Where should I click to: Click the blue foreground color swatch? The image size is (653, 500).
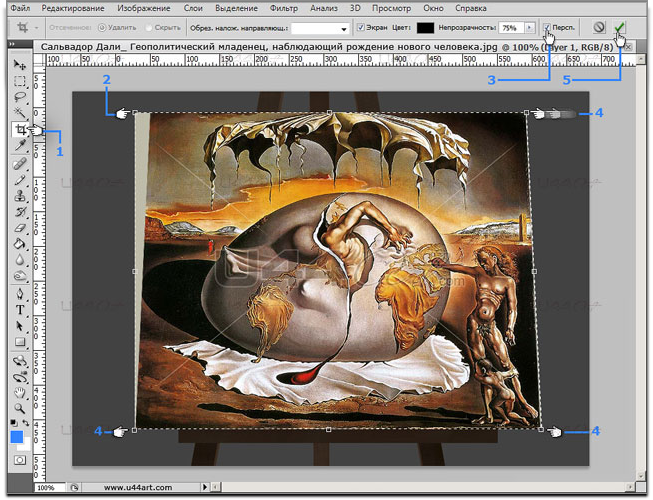tap(17, 437)
